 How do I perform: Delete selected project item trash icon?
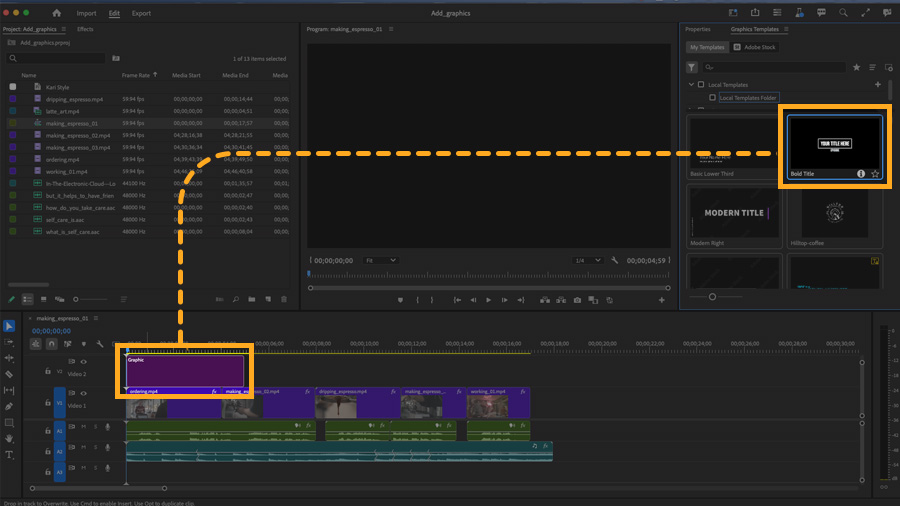pos(284,299)
